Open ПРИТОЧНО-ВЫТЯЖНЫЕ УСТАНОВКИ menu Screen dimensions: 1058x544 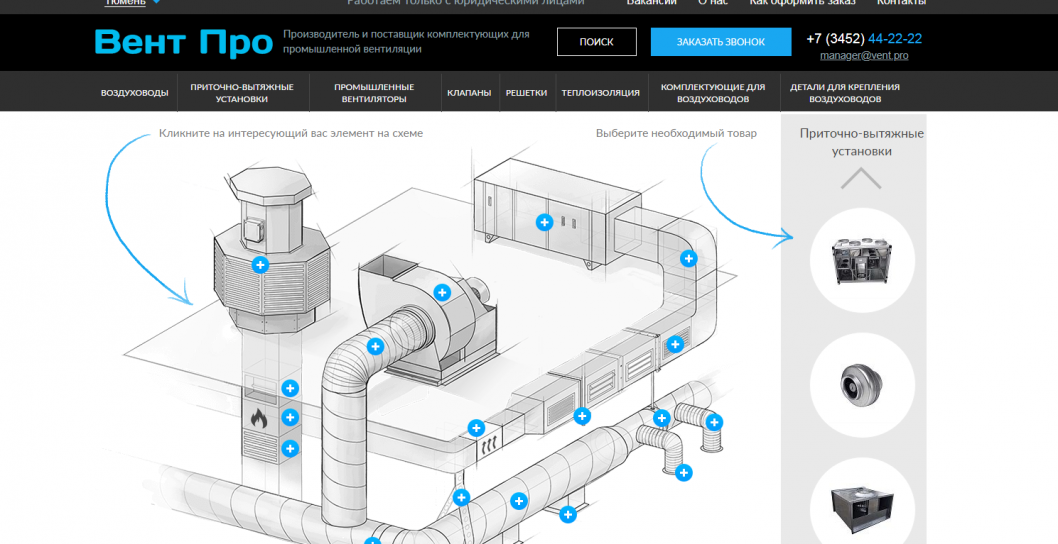point(242,92)
